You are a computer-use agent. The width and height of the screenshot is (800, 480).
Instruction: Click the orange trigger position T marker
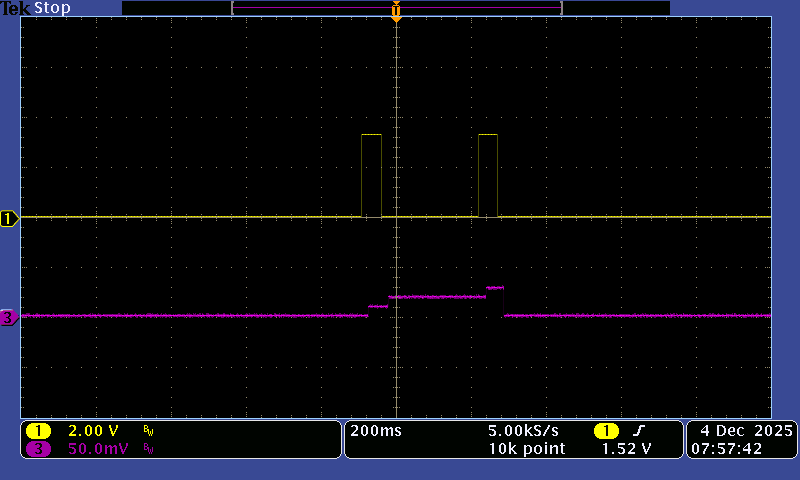[396, 14]
